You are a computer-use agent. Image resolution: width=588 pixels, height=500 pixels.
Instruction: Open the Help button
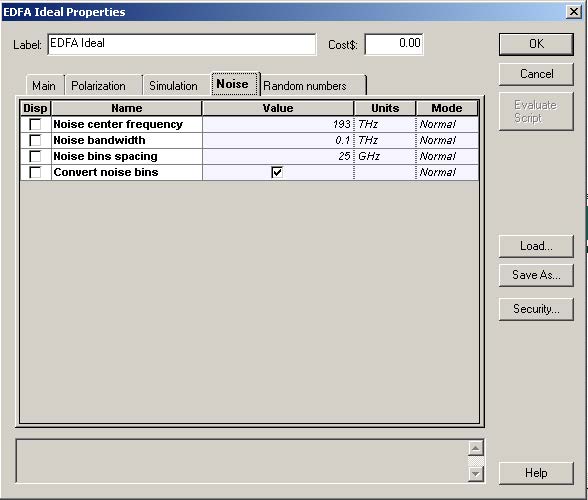tap(536, 473)
